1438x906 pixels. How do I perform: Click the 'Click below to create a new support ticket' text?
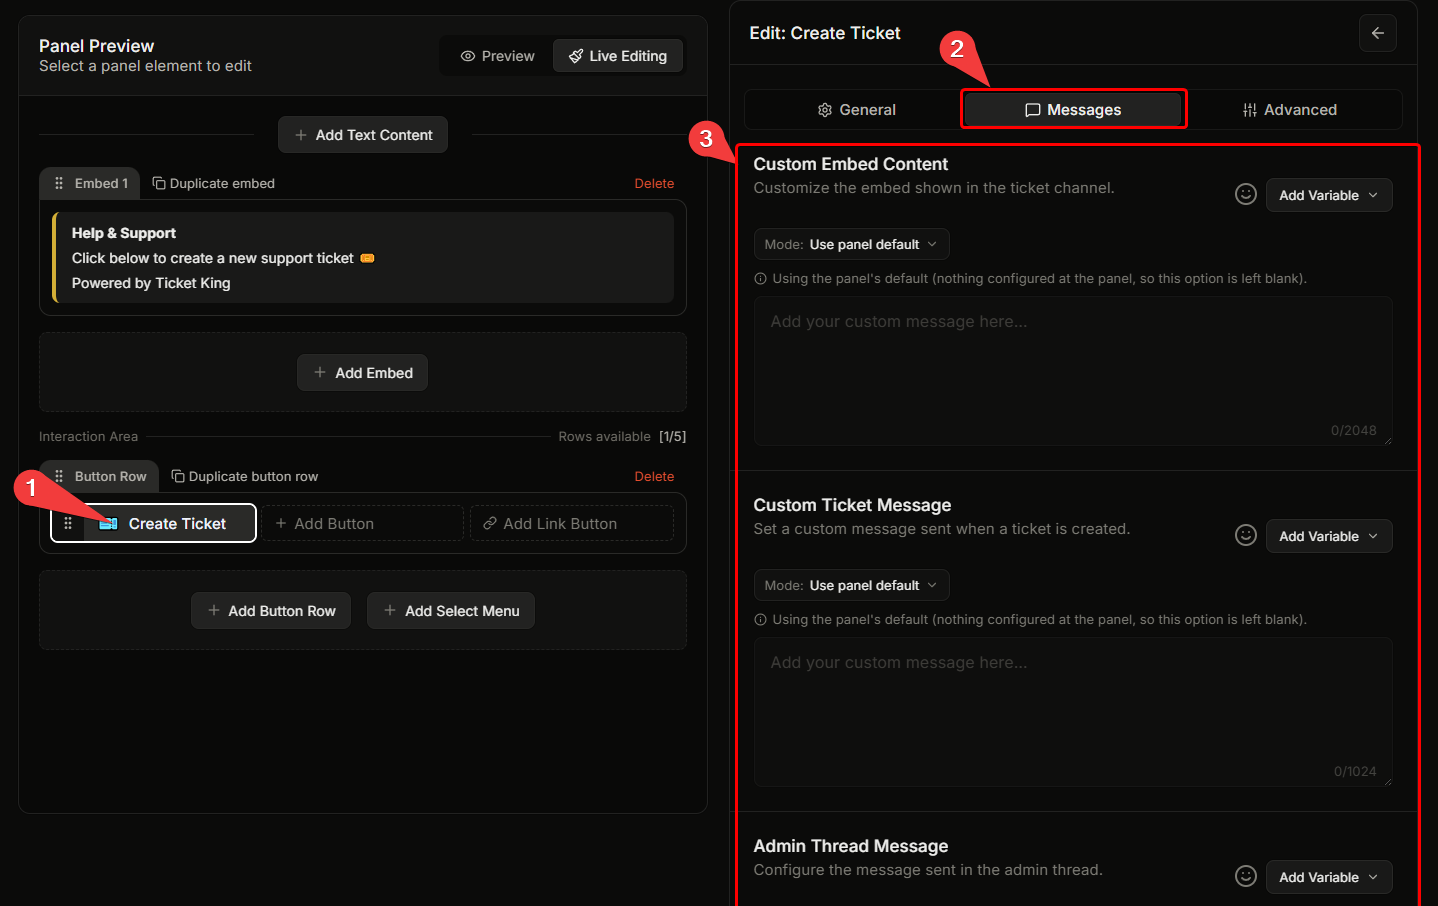tap(213, 258)
